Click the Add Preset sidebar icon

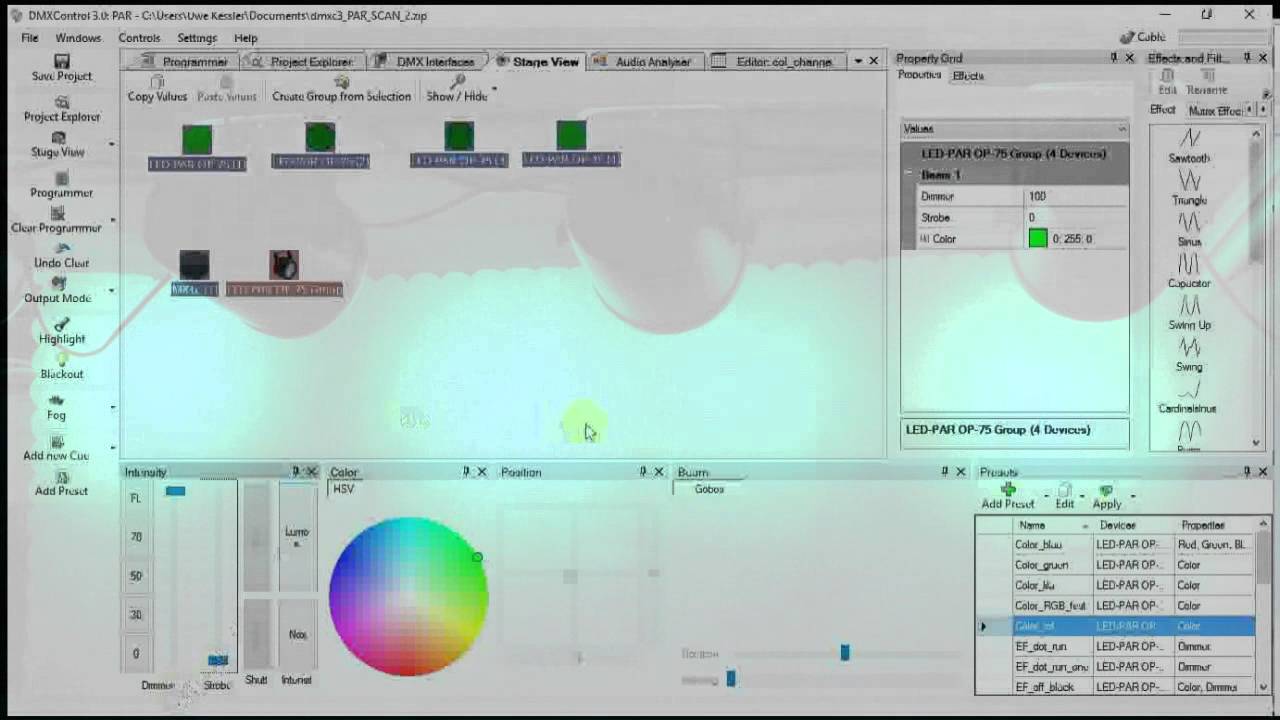click(x=62, y=477)
